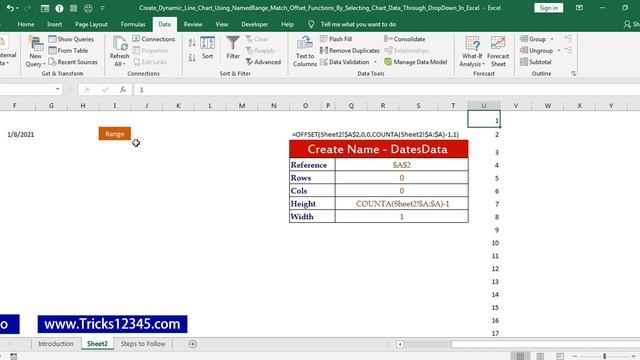Open Ribbon Display Options icon
640x360 pixels.
point(579,8)
